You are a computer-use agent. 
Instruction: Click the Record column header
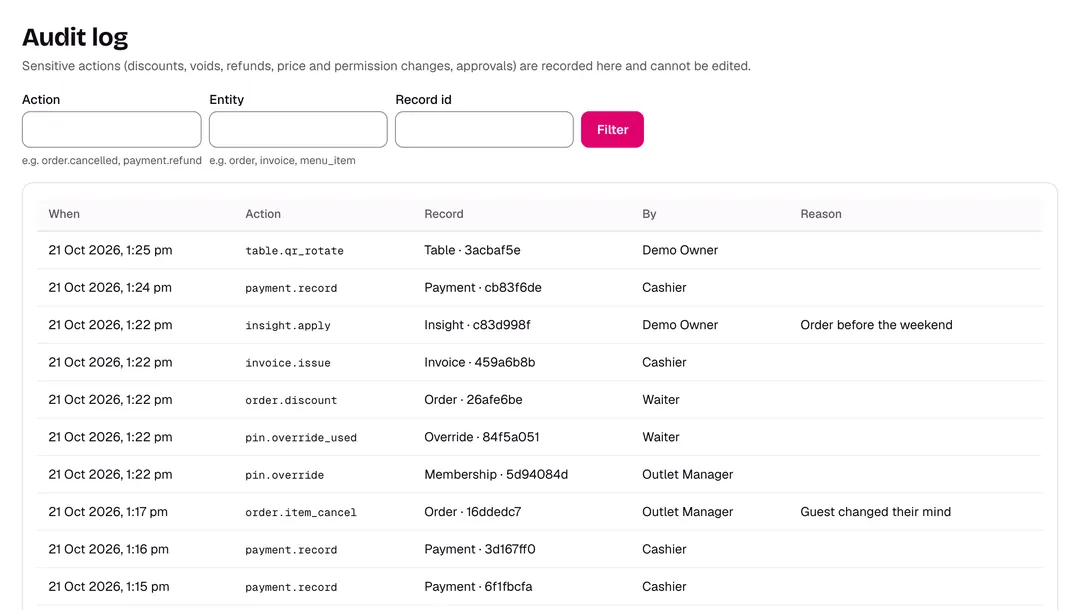[444, 214]
